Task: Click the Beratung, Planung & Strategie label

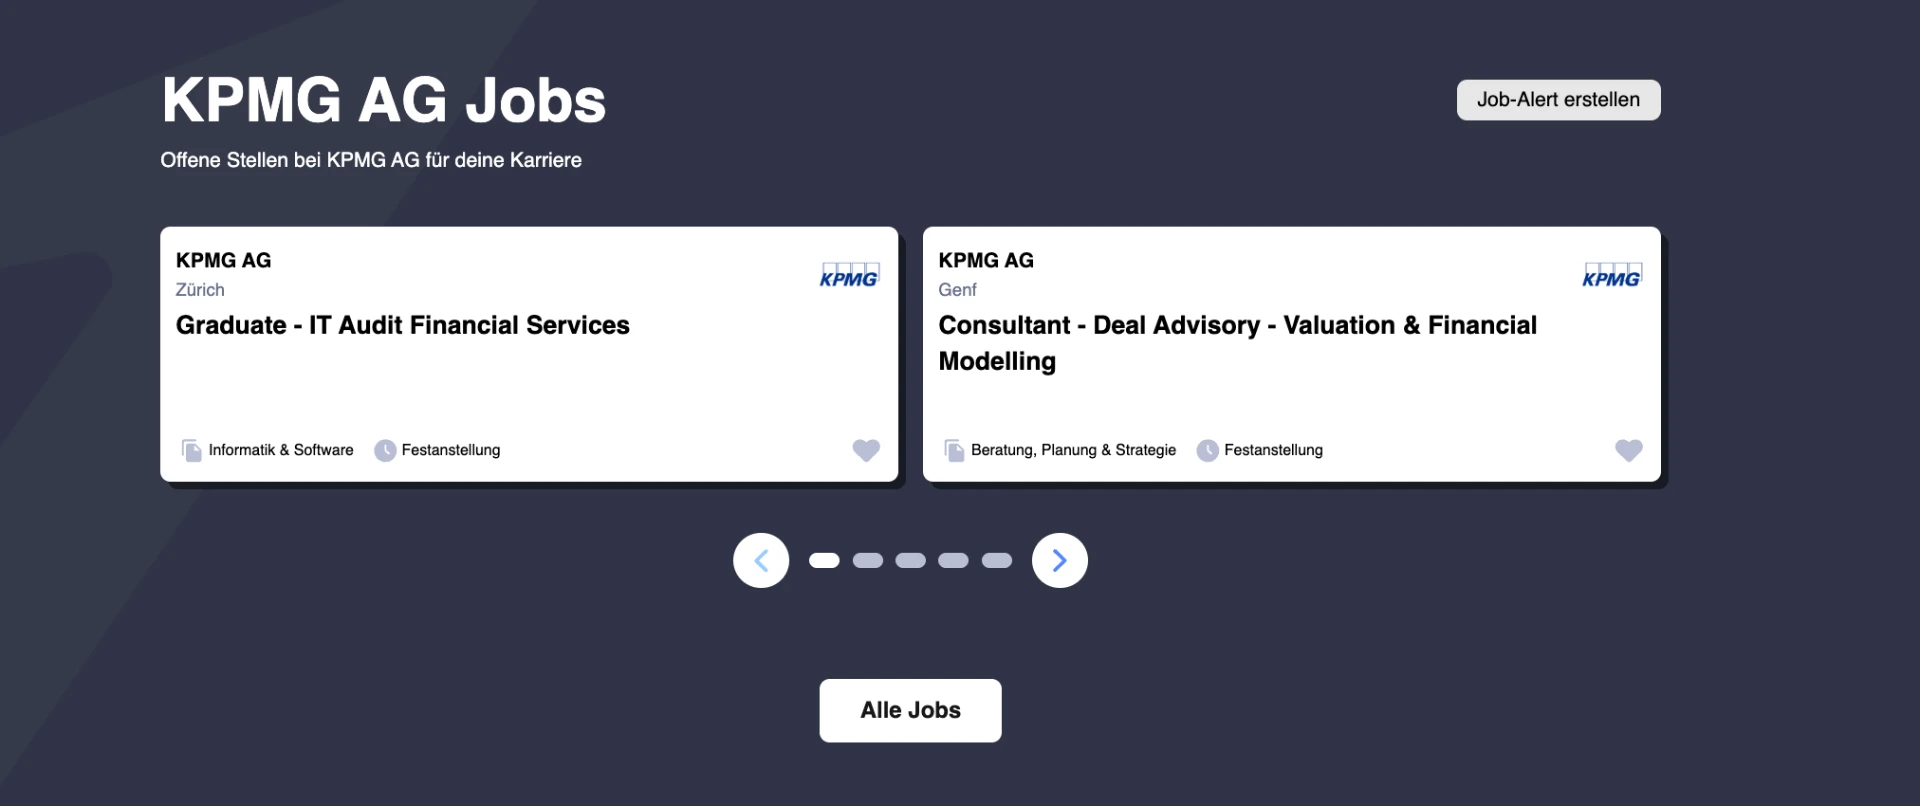Action: pos(1073,450)
